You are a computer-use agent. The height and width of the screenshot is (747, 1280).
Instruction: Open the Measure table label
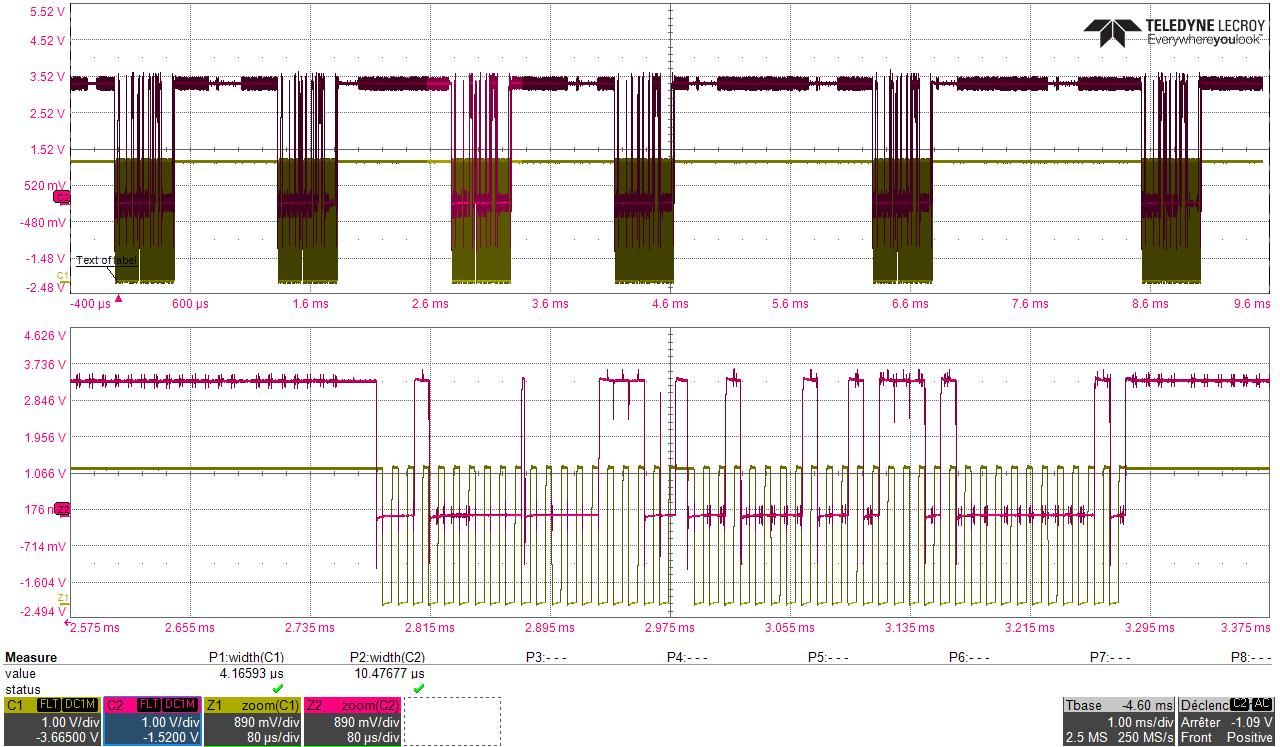pos(31,657)
